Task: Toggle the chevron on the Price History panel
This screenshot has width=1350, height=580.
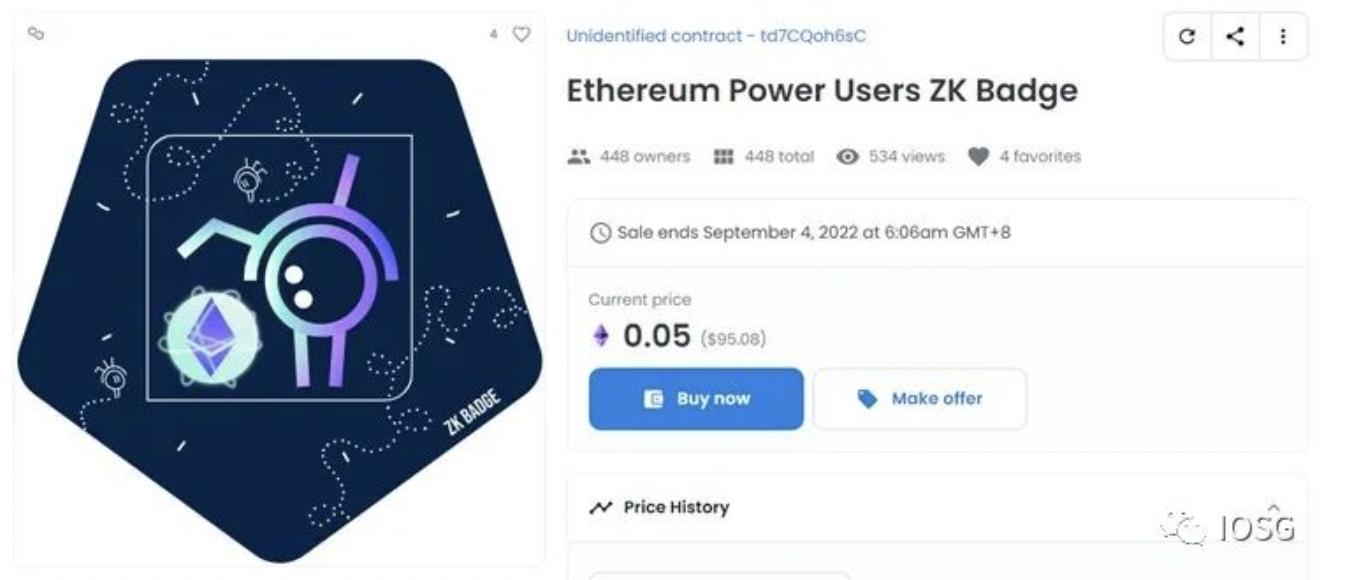Action: [x=1273, y=507]
